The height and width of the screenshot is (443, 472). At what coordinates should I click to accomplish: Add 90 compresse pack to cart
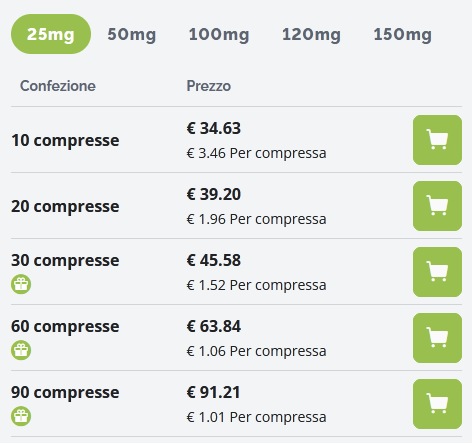[x=437, y=404]
